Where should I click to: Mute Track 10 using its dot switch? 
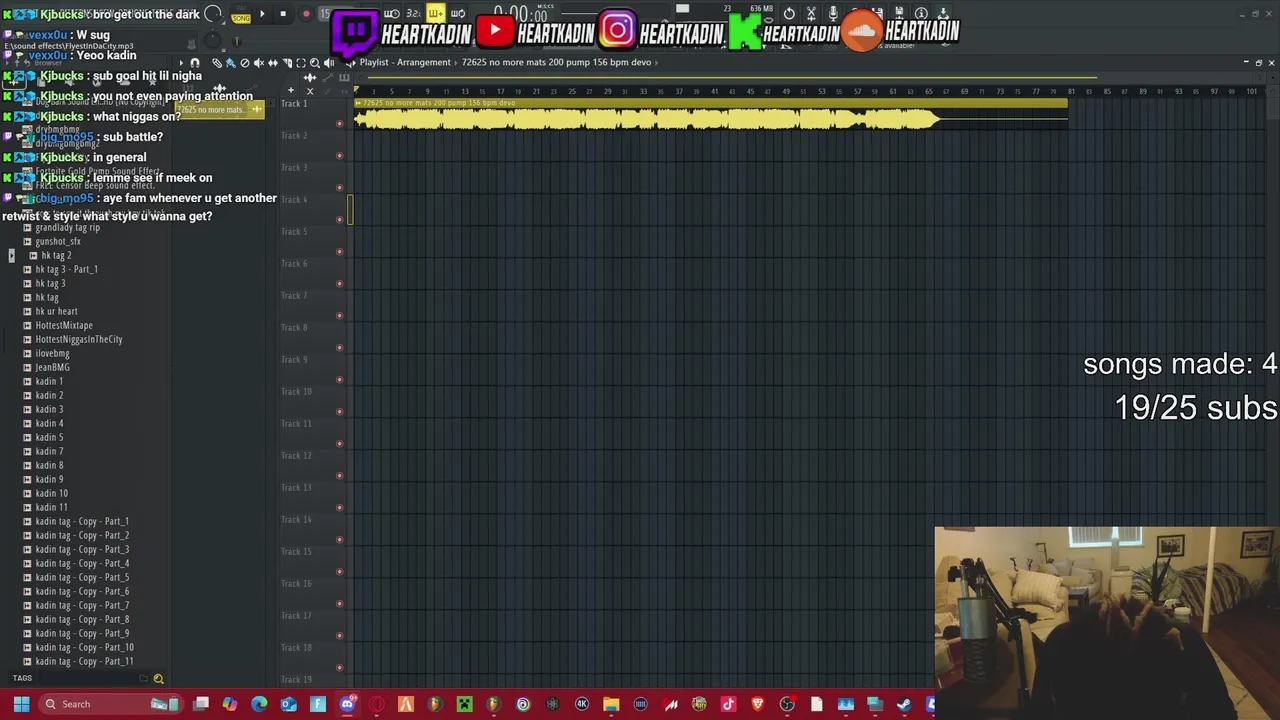coord(340,411)
